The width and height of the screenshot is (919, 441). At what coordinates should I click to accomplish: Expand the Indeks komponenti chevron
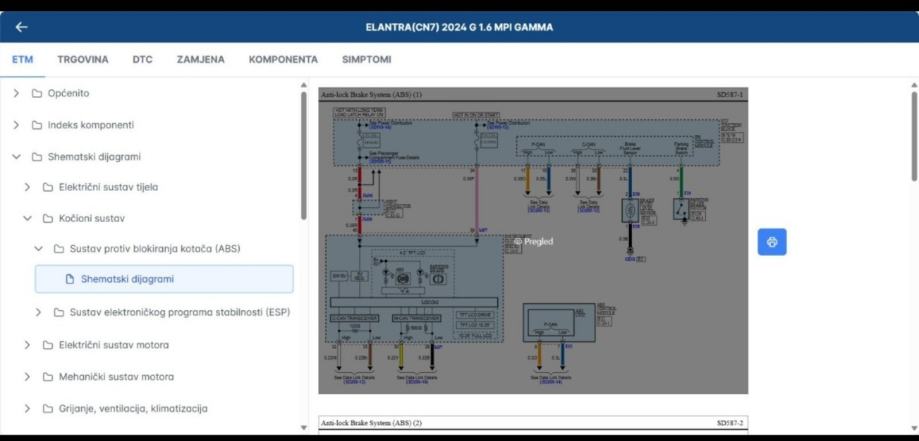point(16,125)
